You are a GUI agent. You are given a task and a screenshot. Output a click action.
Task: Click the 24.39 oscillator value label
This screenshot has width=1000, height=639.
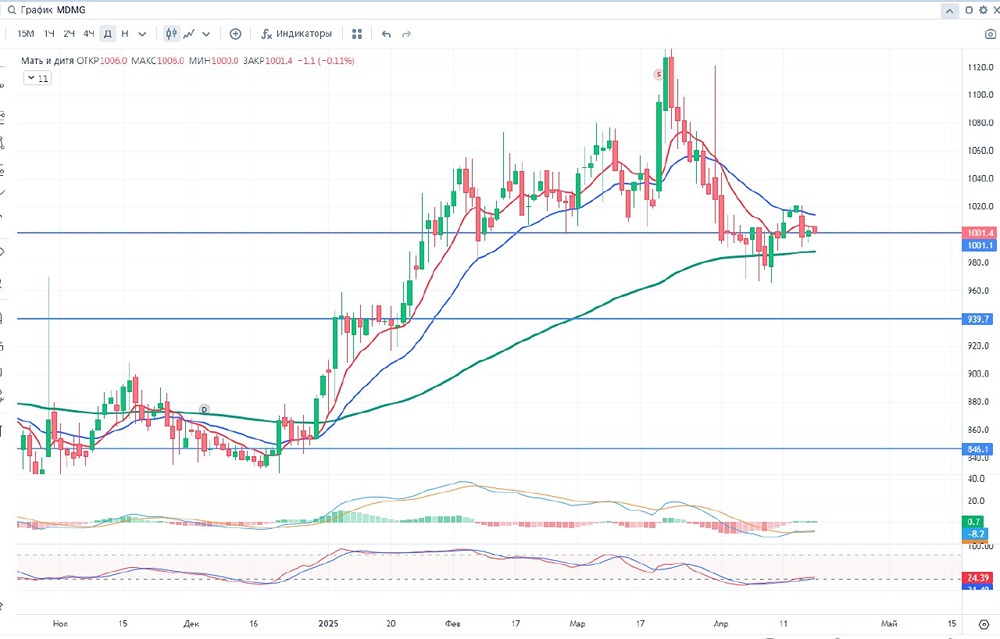[977, 578]
